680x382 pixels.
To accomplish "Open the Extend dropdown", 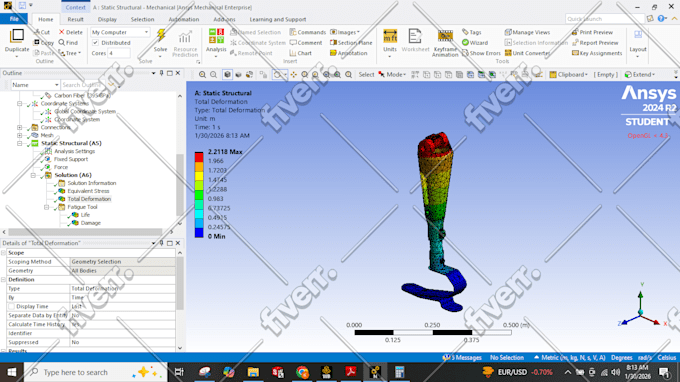I will tap(640, 75).
